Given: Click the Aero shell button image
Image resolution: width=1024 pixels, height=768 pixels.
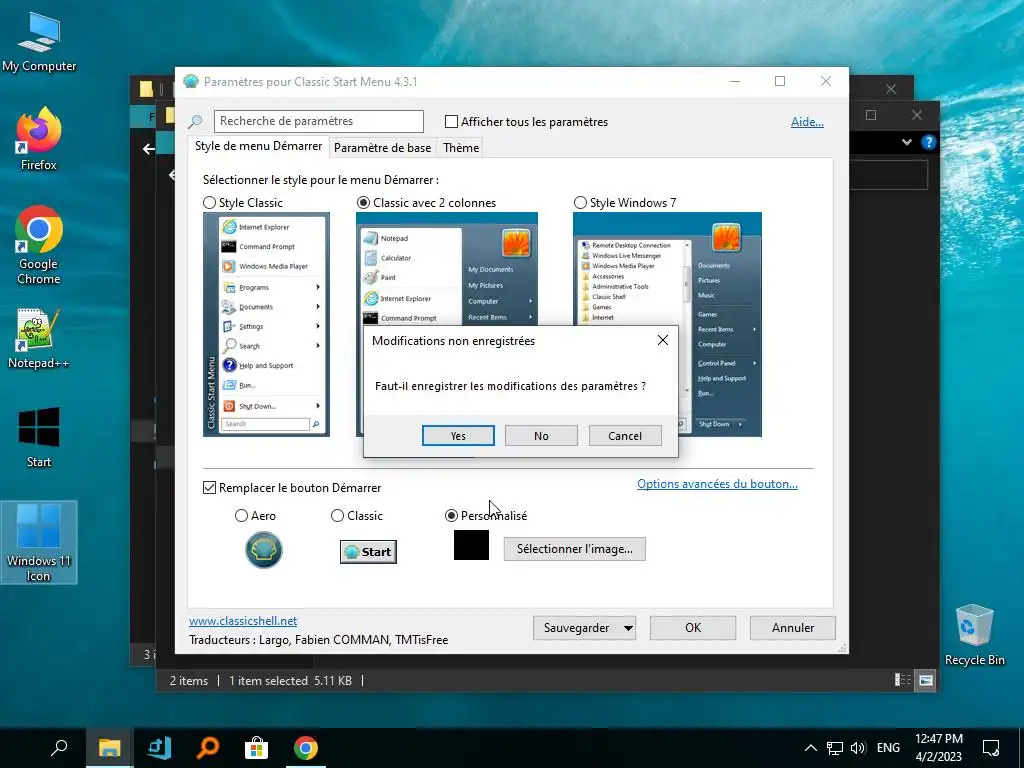Looking at the screenshot, I should 264,549.
